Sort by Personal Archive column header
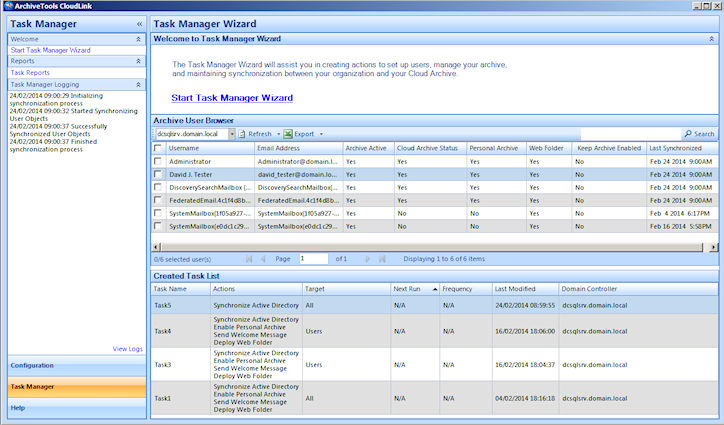The height and width of the screenshot is (425, 724). [x=496, y=148]
